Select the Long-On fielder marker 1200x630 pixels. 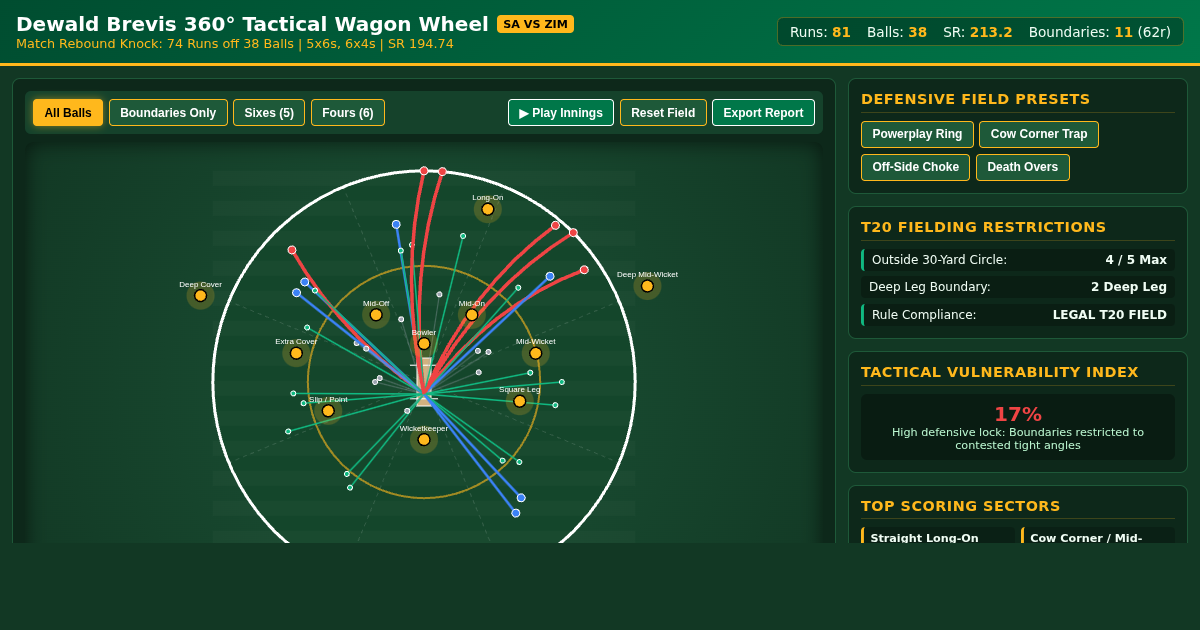coord(488,209)
